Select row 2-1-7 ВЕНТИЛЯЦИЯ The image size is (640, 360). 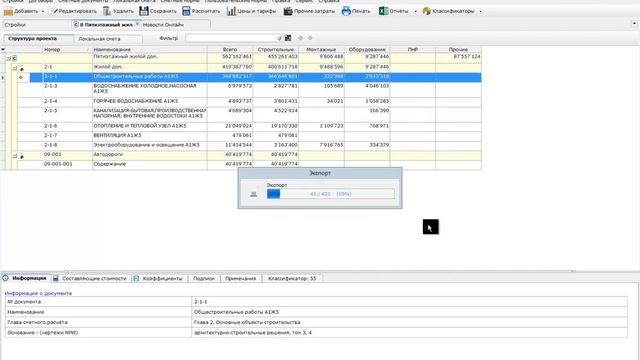[249, 136]
